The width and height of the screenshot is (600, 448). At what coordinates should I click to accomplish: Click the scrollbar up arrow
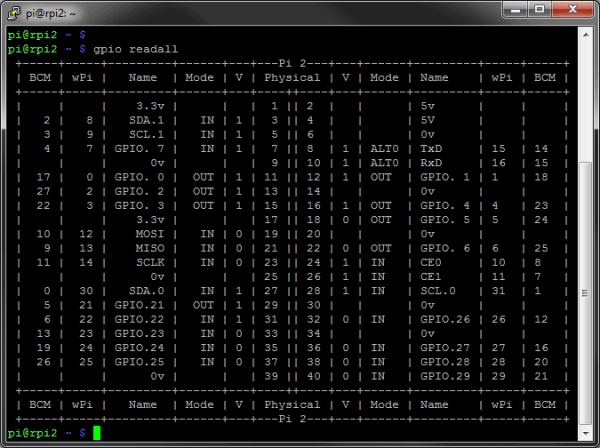[x=585, y=35]
